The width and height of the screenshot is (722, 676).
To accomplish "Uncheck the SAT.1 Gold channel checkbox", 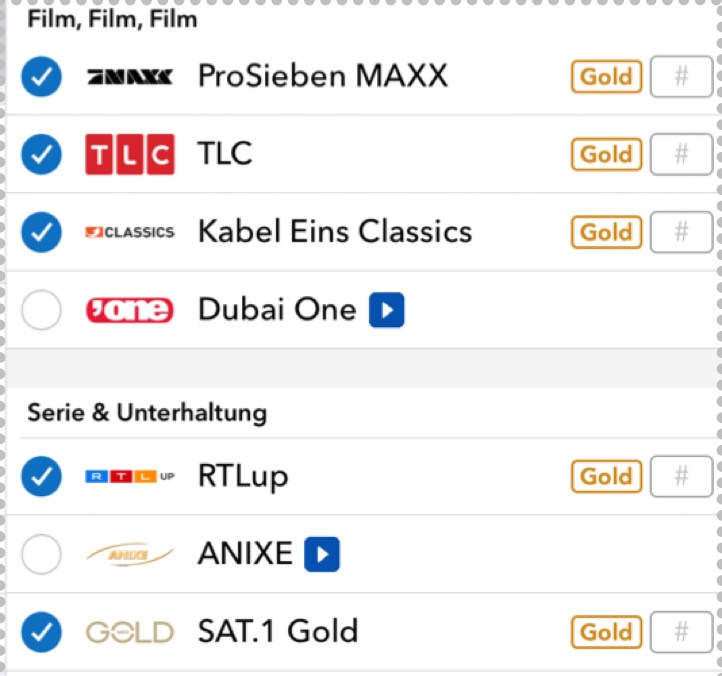I will (x=41, y=632).
